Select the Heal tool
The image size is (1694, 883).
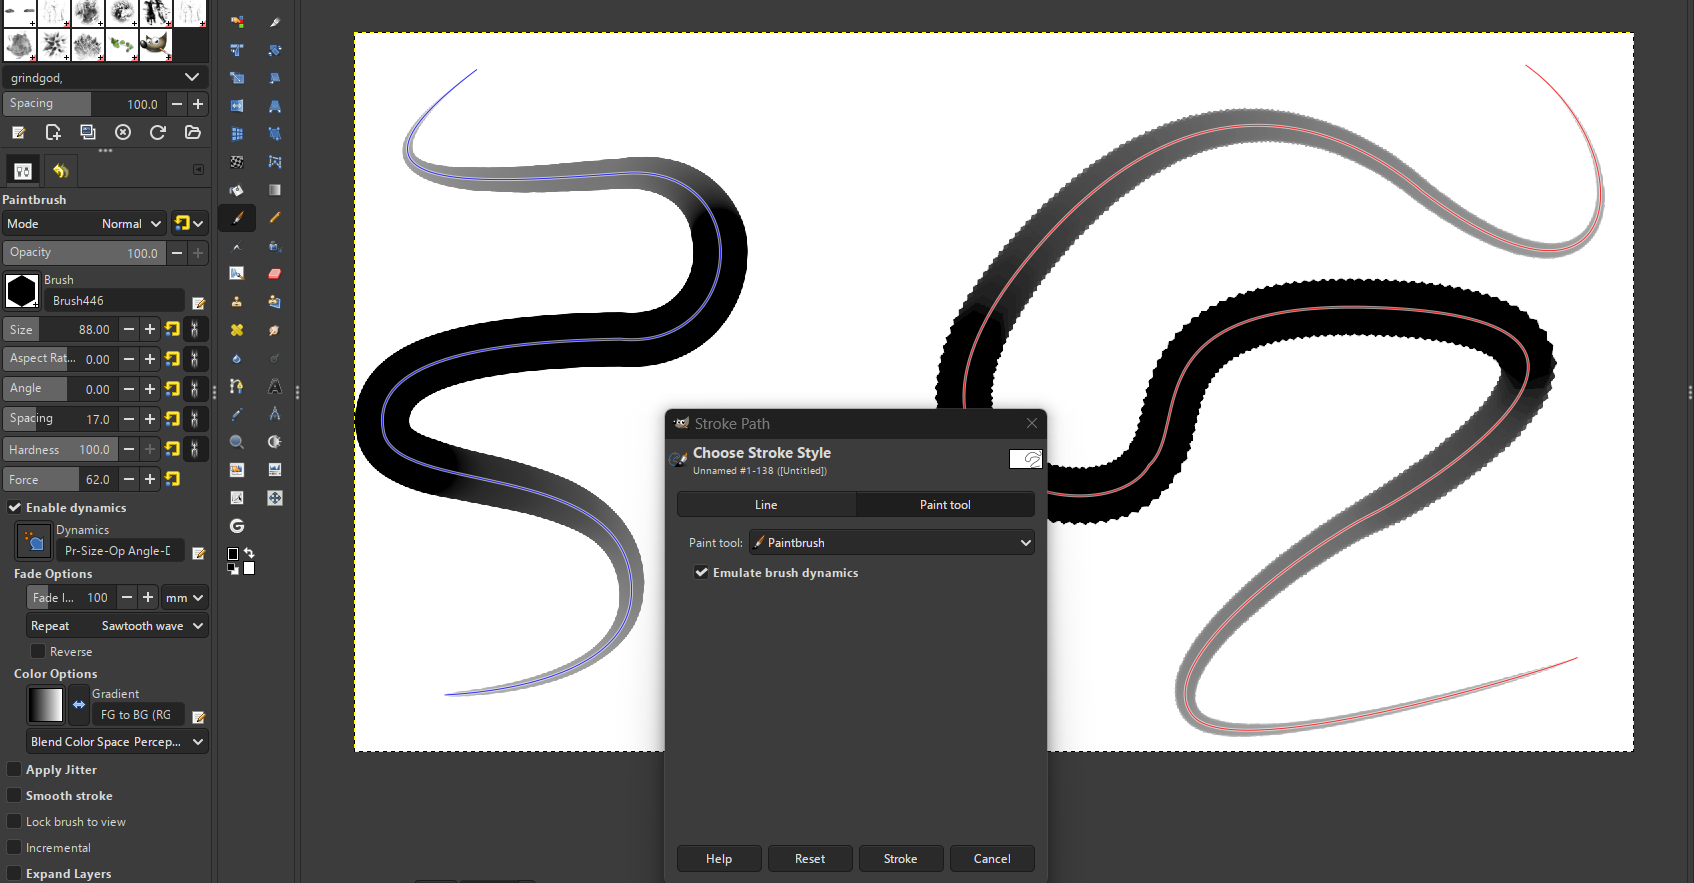coord(237,329)
